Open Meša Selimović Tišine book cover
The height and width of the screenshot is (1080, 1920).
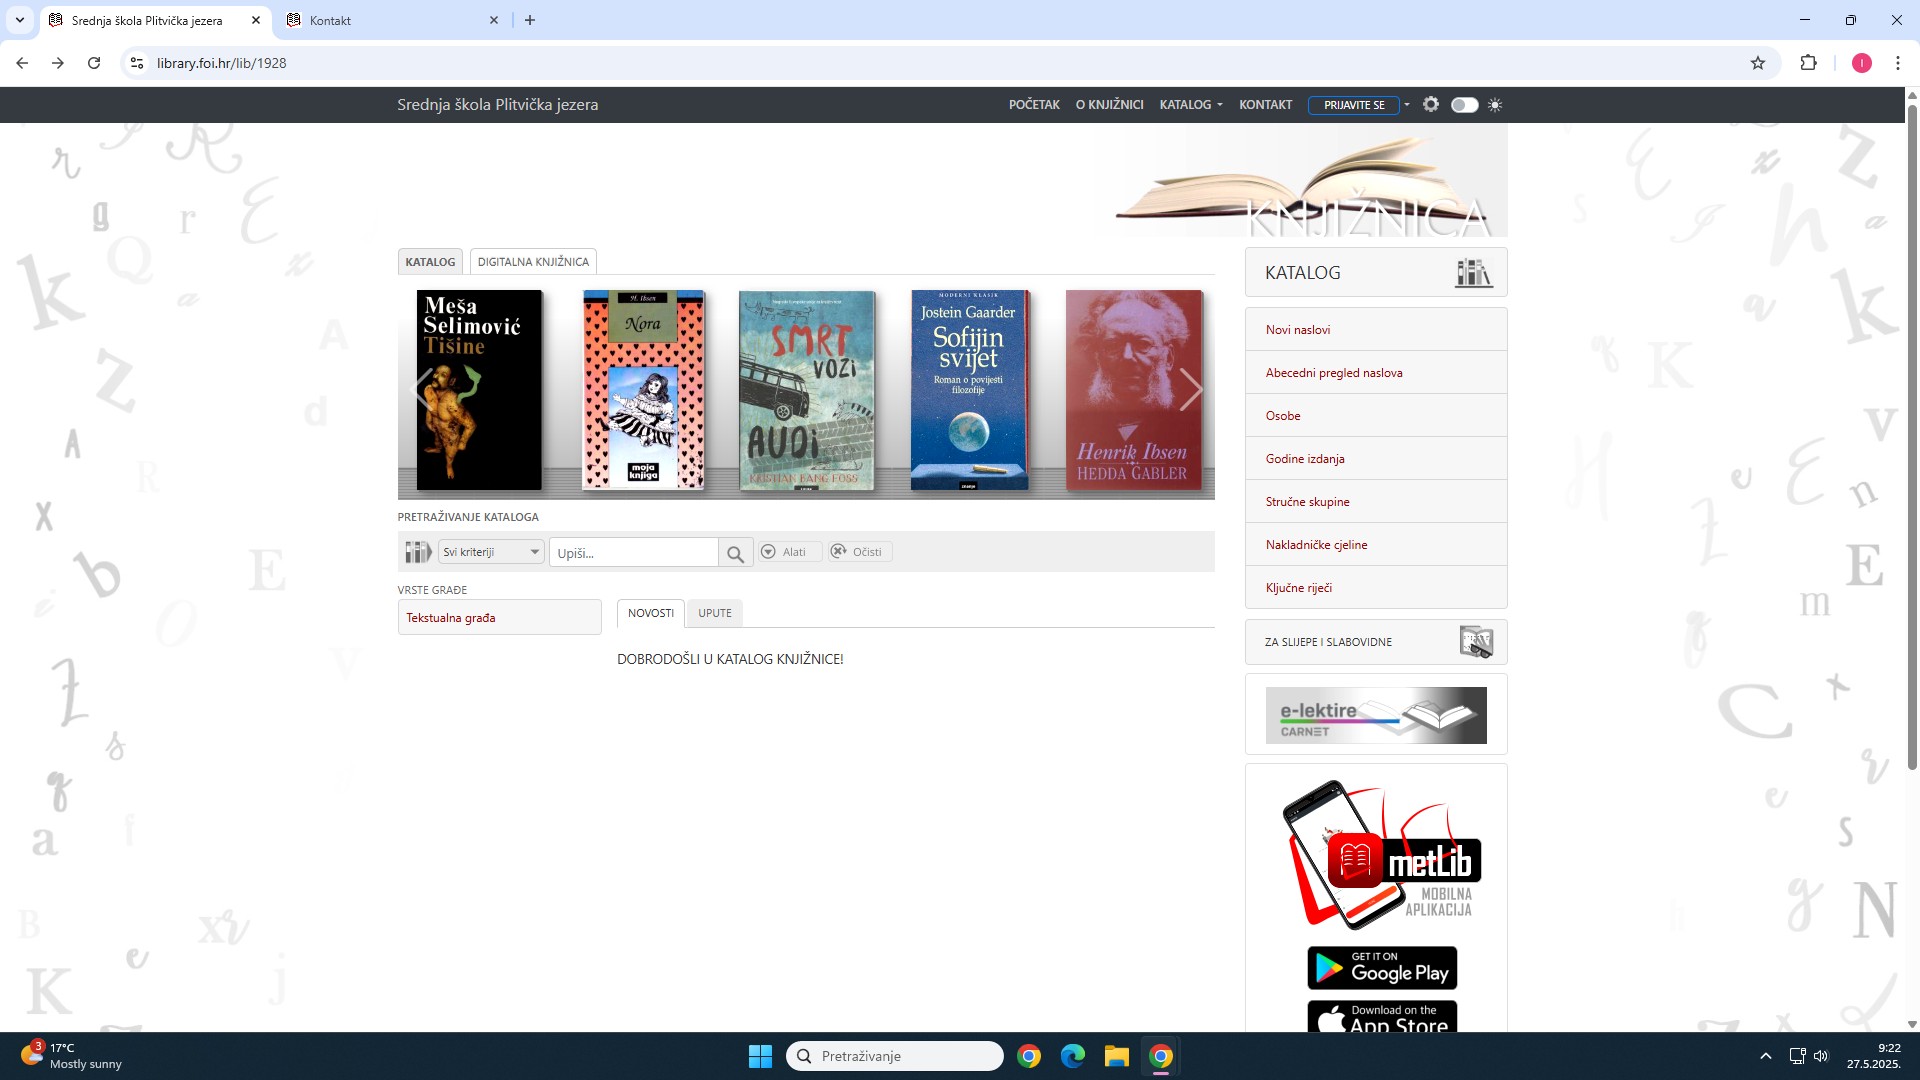point(479,390)
